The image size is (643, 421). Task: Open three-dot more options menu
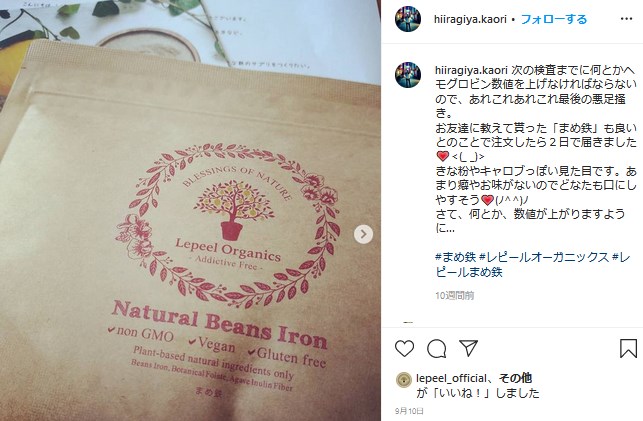pyautogui.click(x=626, y=19)
